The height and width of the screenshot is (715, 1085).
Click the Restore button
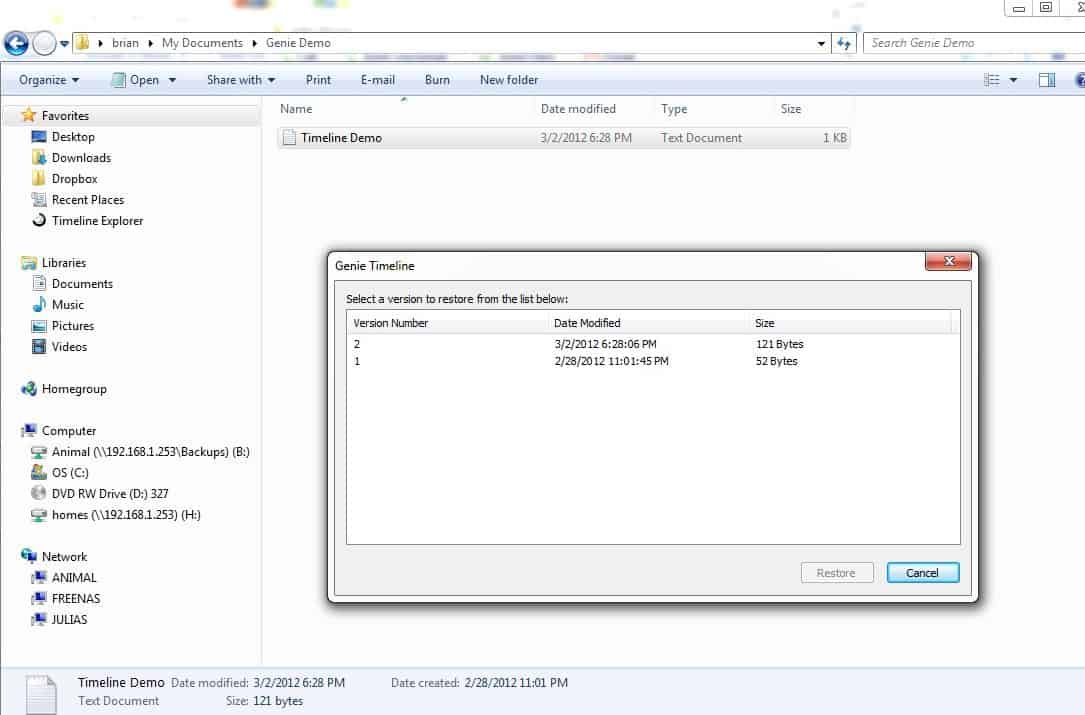[x=837, y=573]
